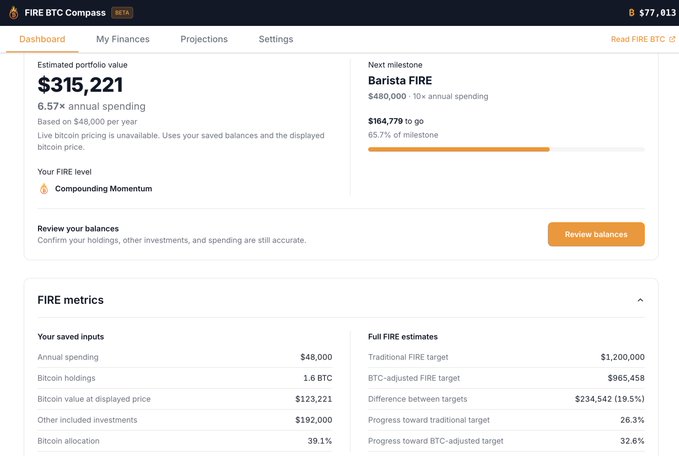679x456 pixels.
Task: Click the Bitcoin holdings value 1.6 BTC
Action: tap(317, 378)
